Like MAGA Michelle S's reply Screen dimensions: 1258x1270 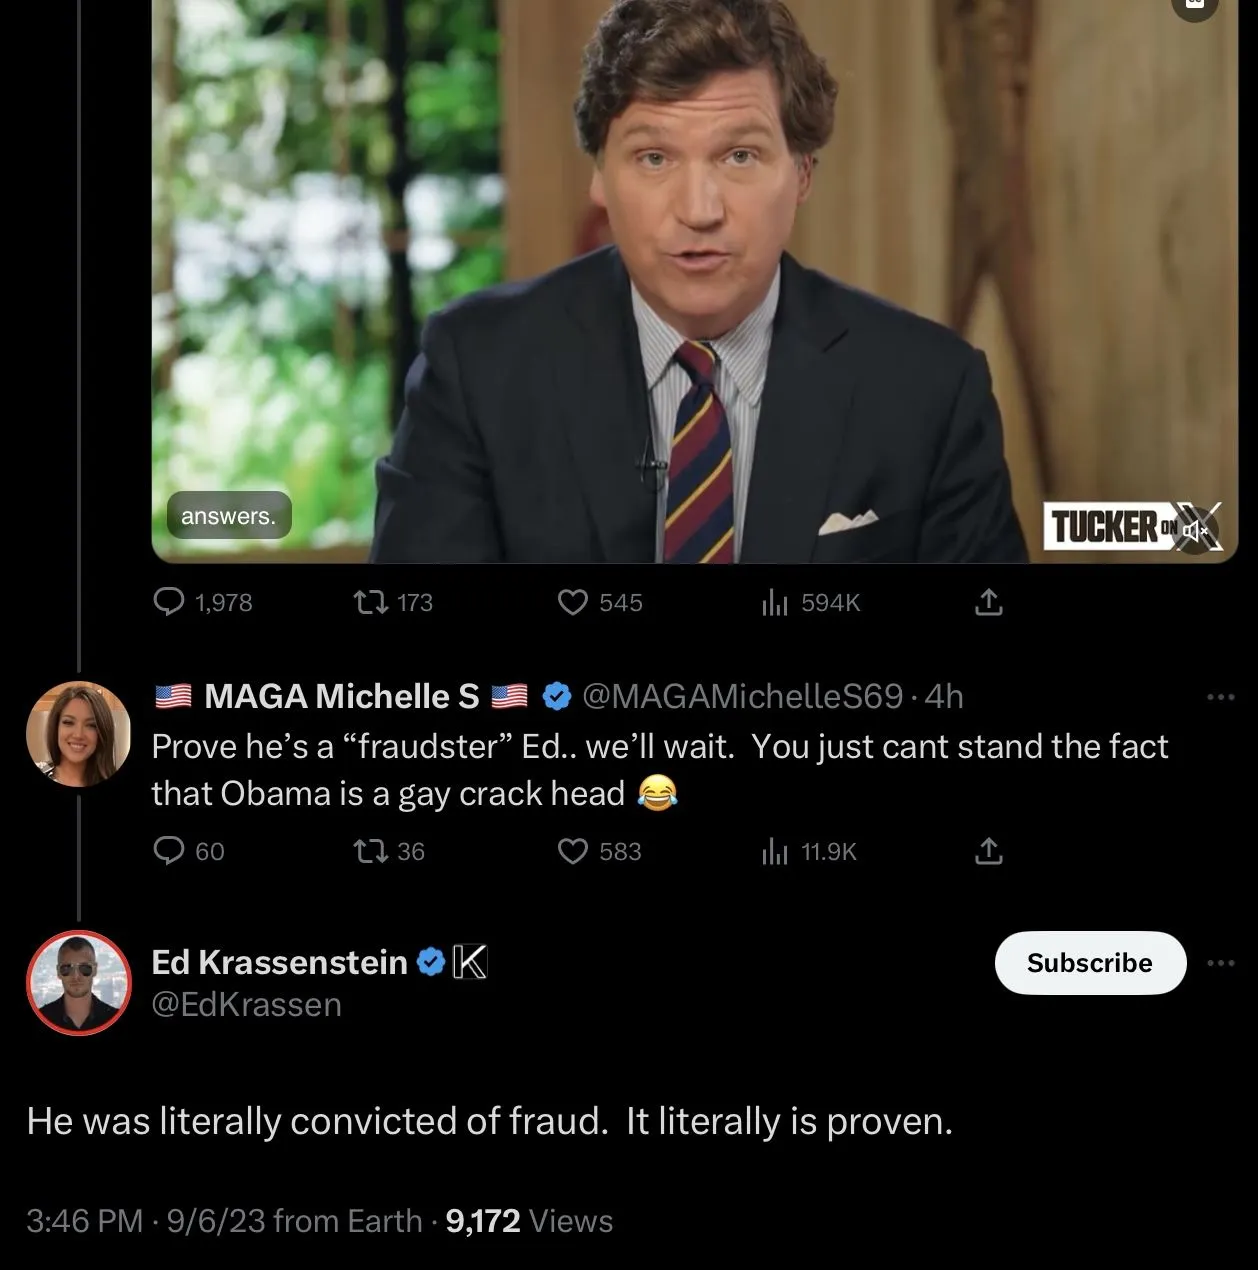click(572, 851)
